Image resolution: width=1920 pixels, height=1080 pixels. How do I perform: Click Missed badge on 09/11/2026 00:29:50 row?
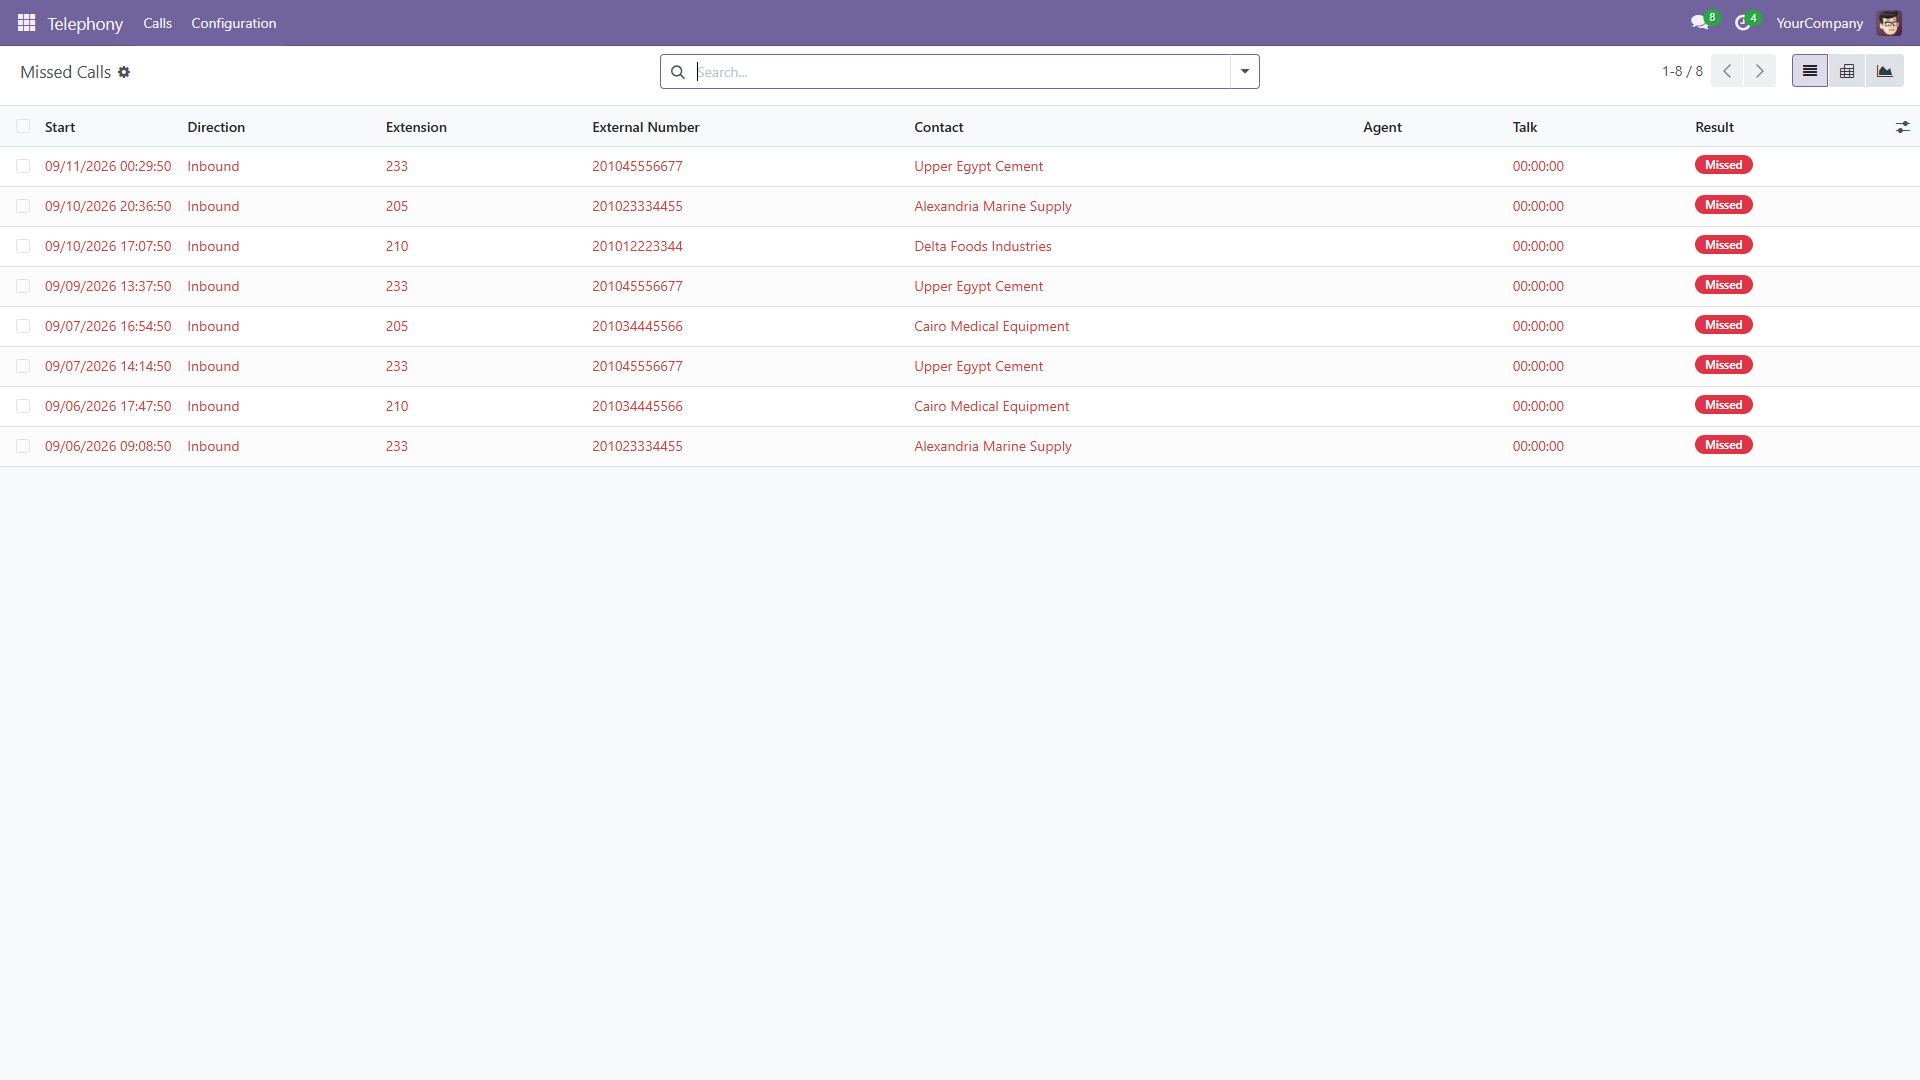[x=1723, y=165]
